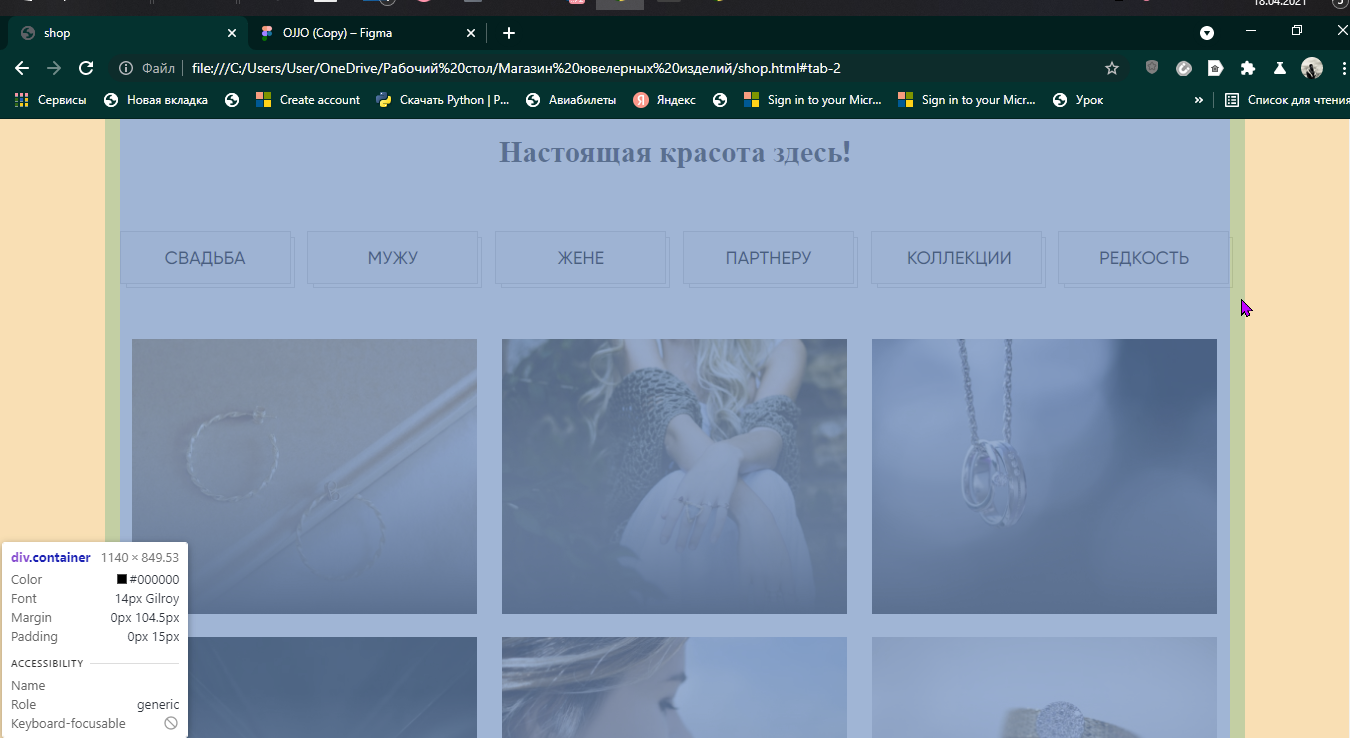Open the profile avatar menu

(x=1312, y=68)
